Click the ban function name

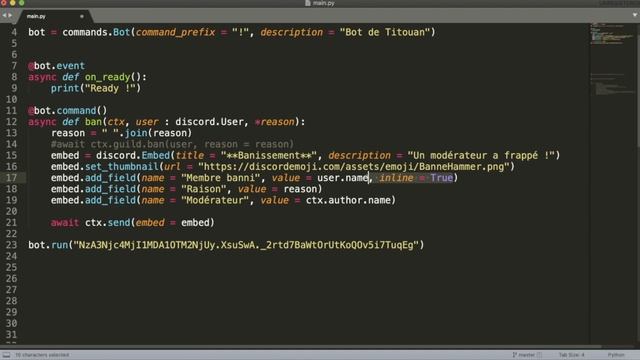(93, 122)
